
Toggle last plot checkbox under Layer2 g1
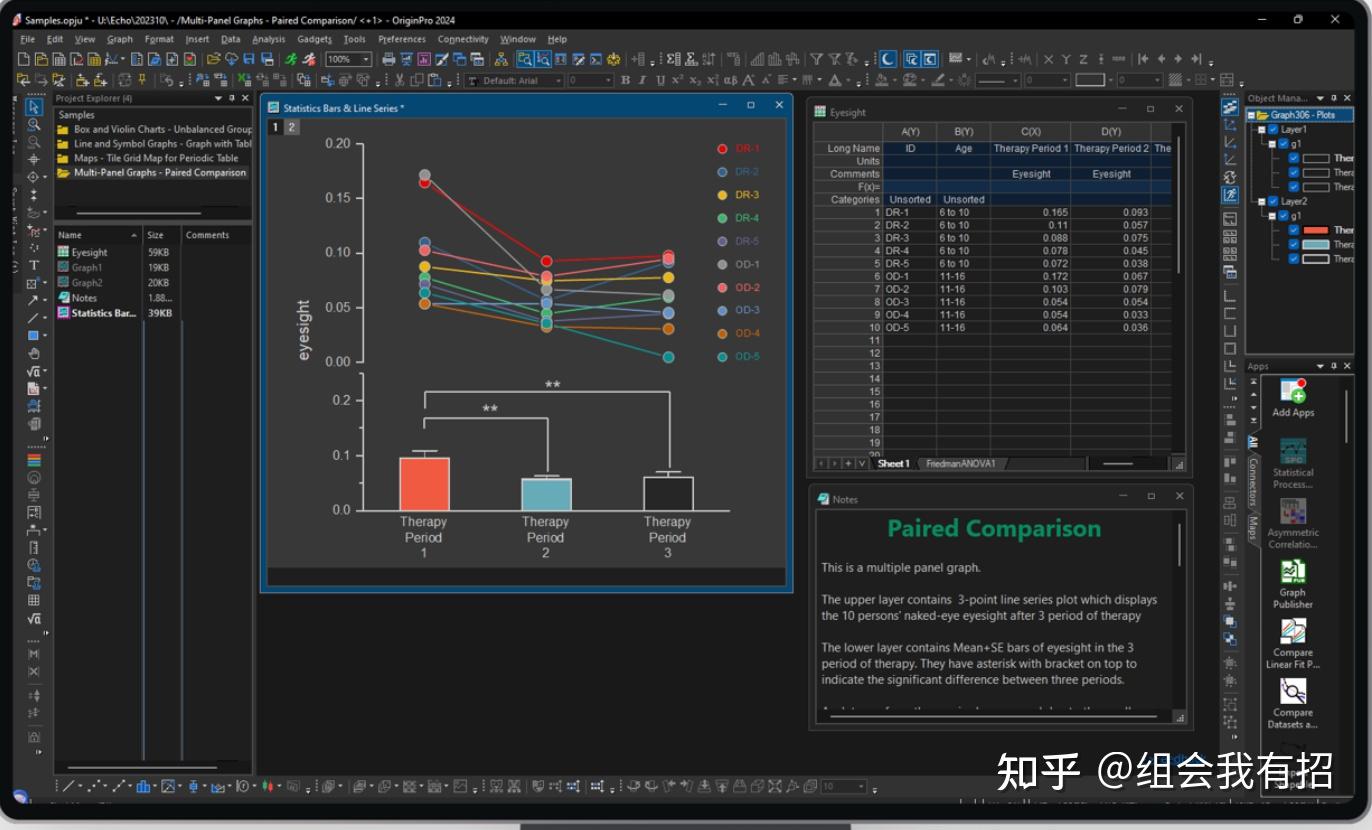point(1294,258)
